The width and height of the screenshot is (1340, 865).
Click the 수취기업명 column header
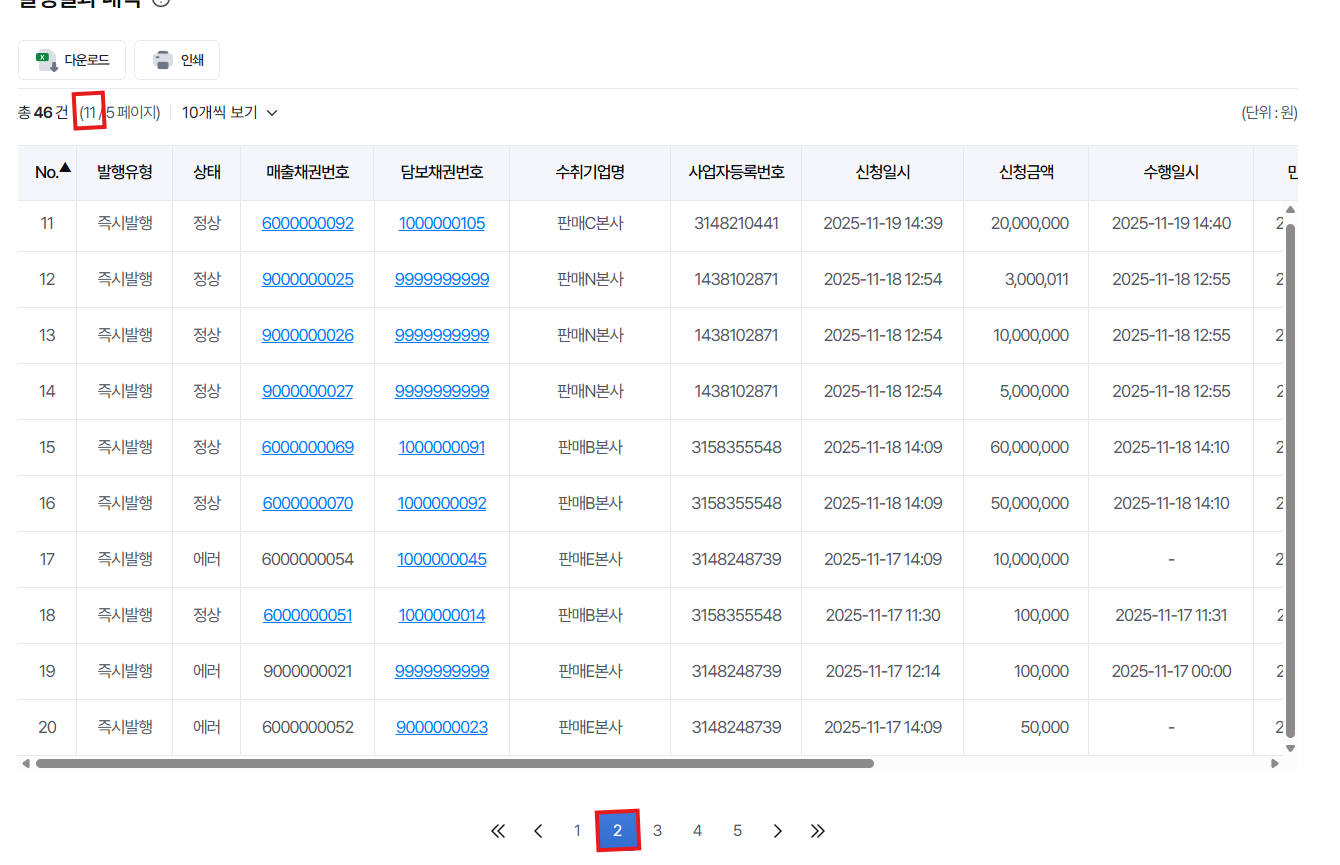(590, 173)
